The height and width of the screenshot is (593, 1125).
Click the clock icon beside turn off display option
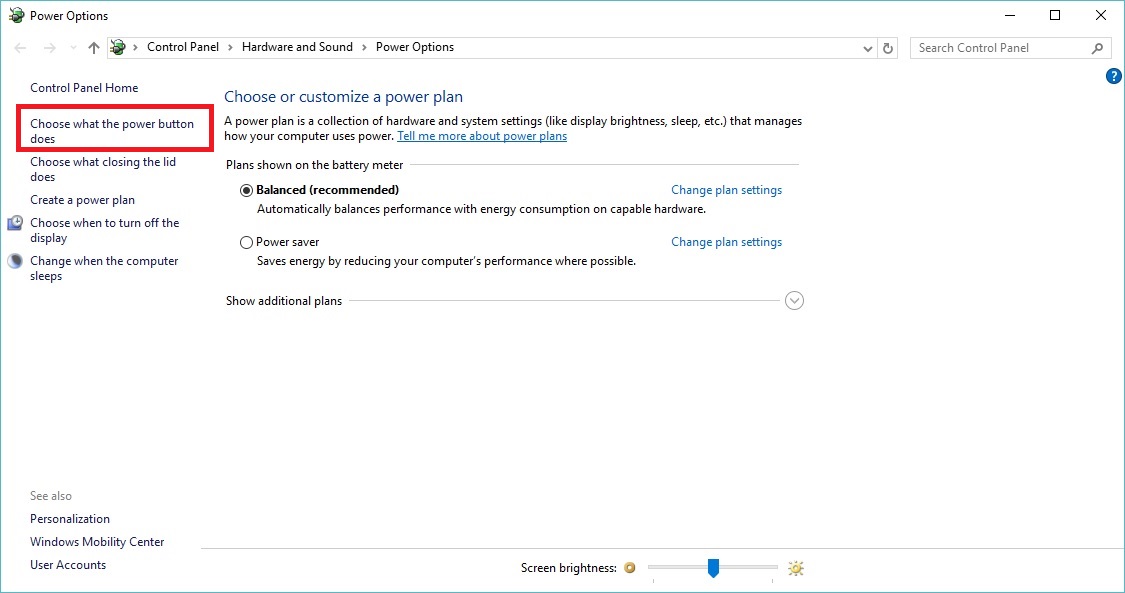[14, 222]
